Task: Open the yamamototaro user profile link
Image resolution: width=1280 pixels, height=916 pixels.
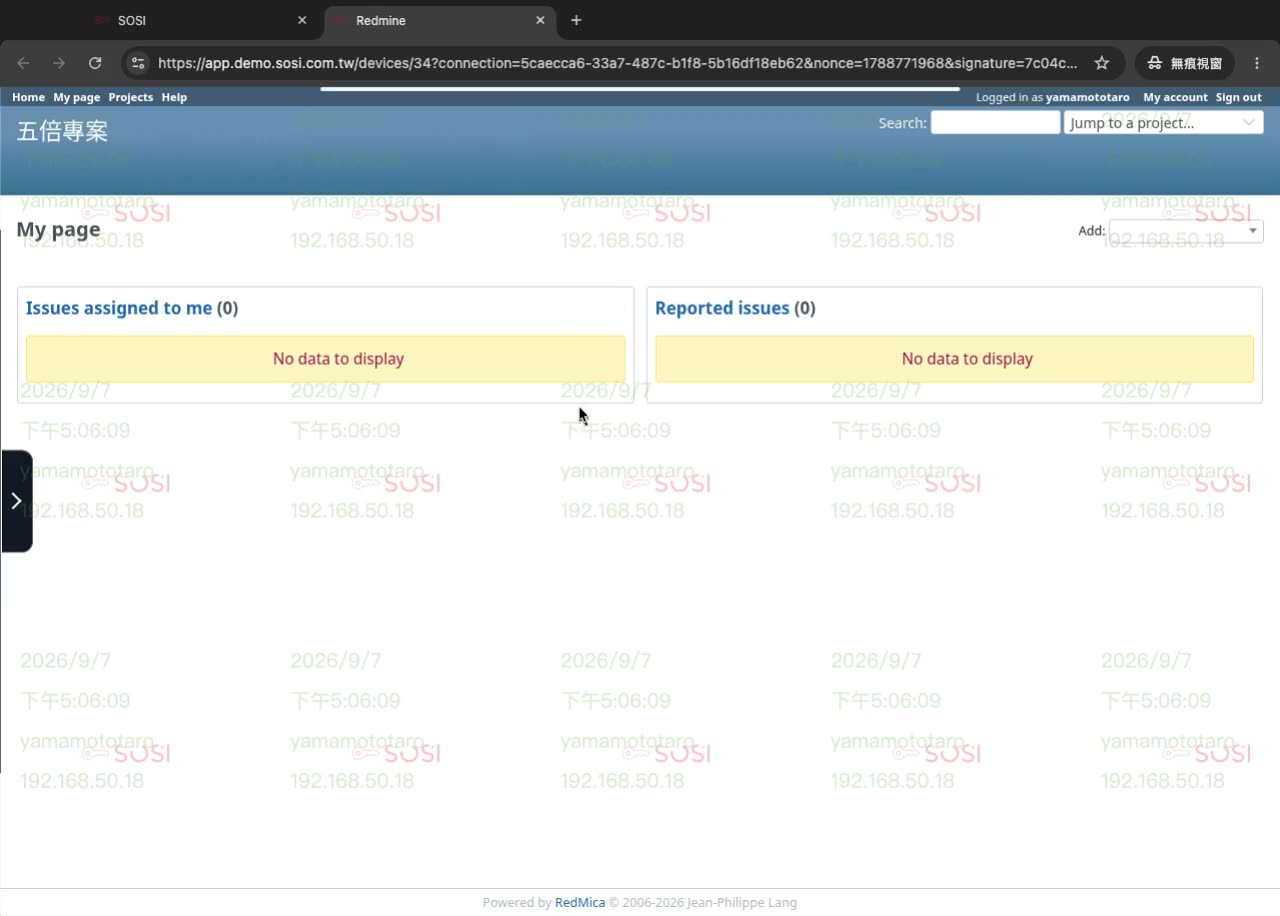Action: click(x=1088, y=97)
